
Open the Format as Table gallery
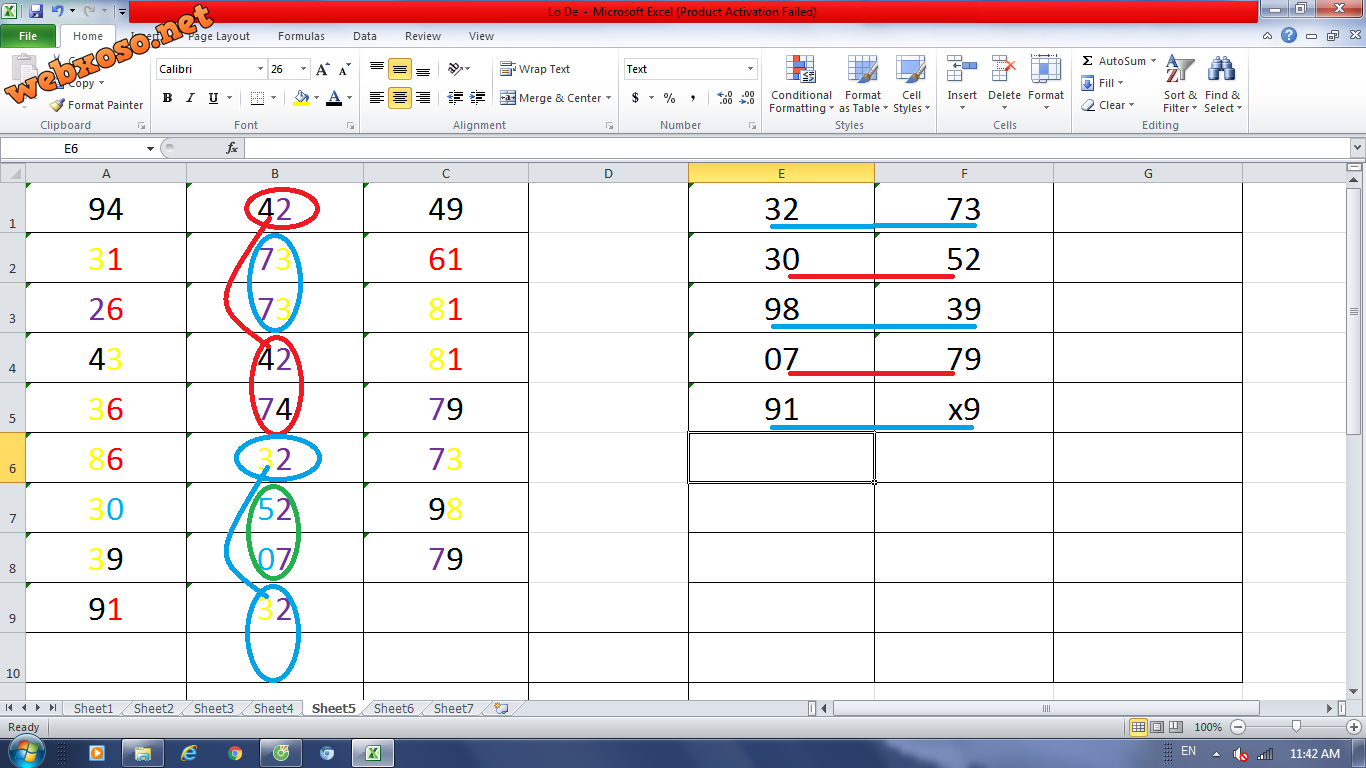click(863, 86)
